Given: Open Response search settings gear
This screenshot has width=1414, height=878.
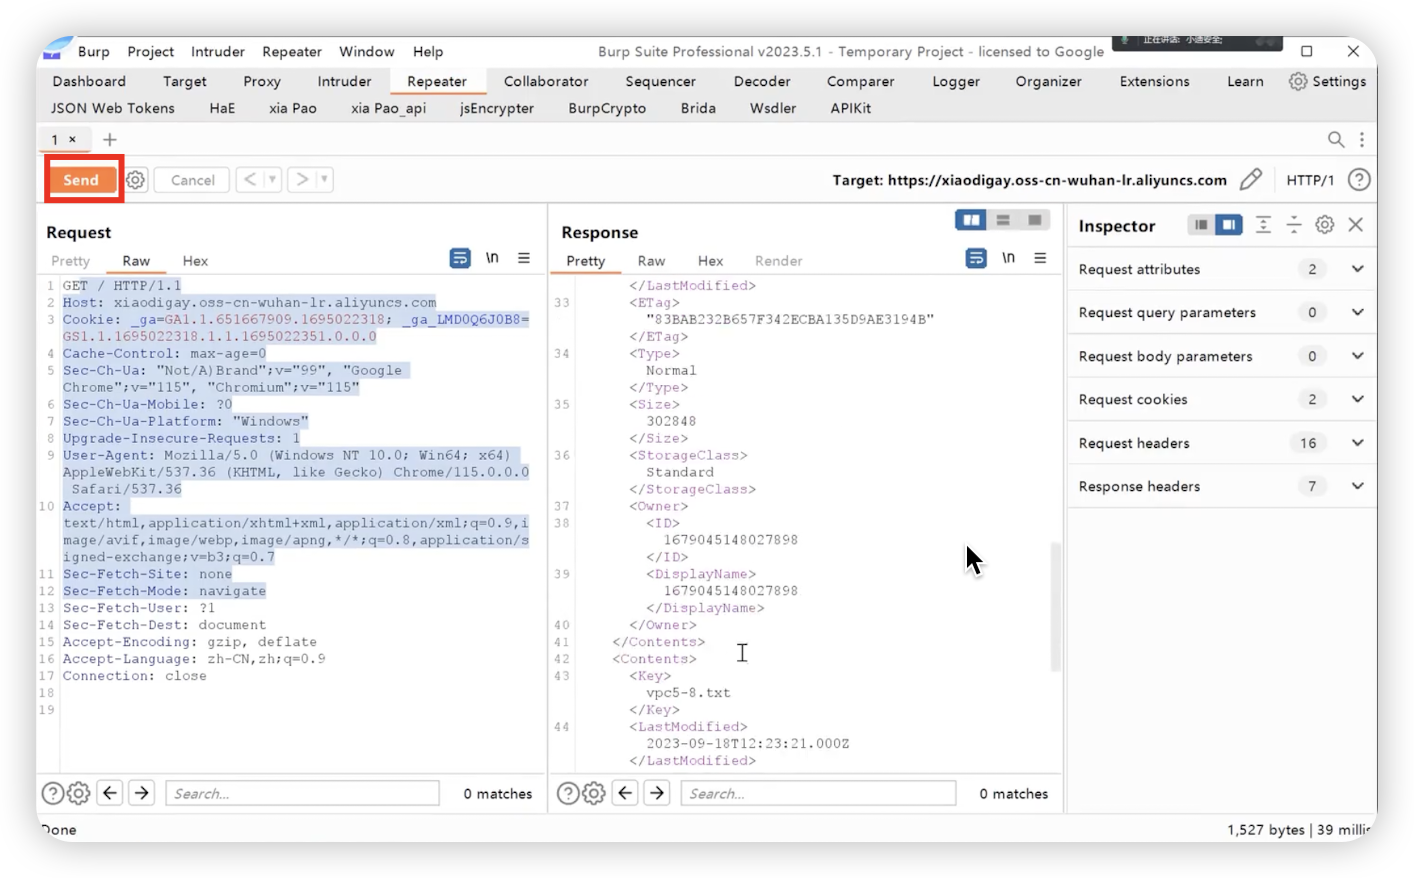Looking at the screenshot, I should point(594,793).
